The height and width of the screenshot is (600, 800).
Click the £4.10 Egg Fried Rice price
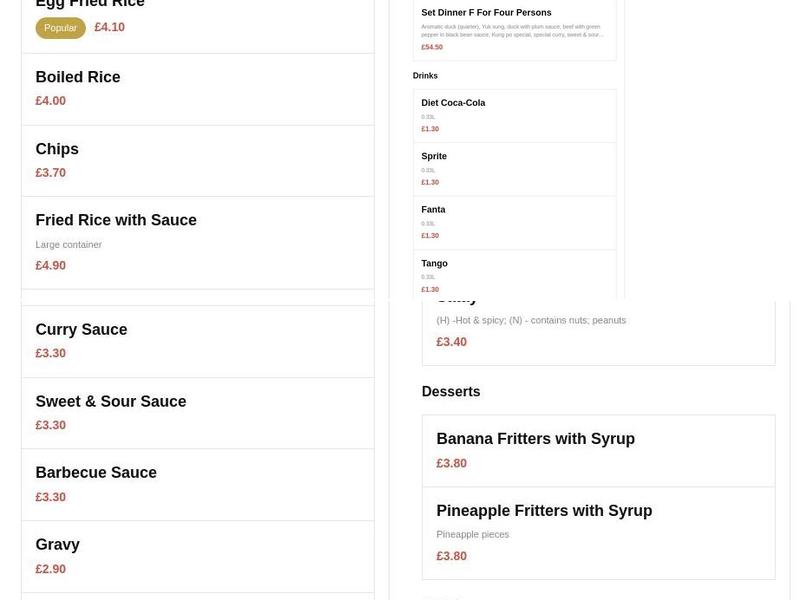[109, 28]
